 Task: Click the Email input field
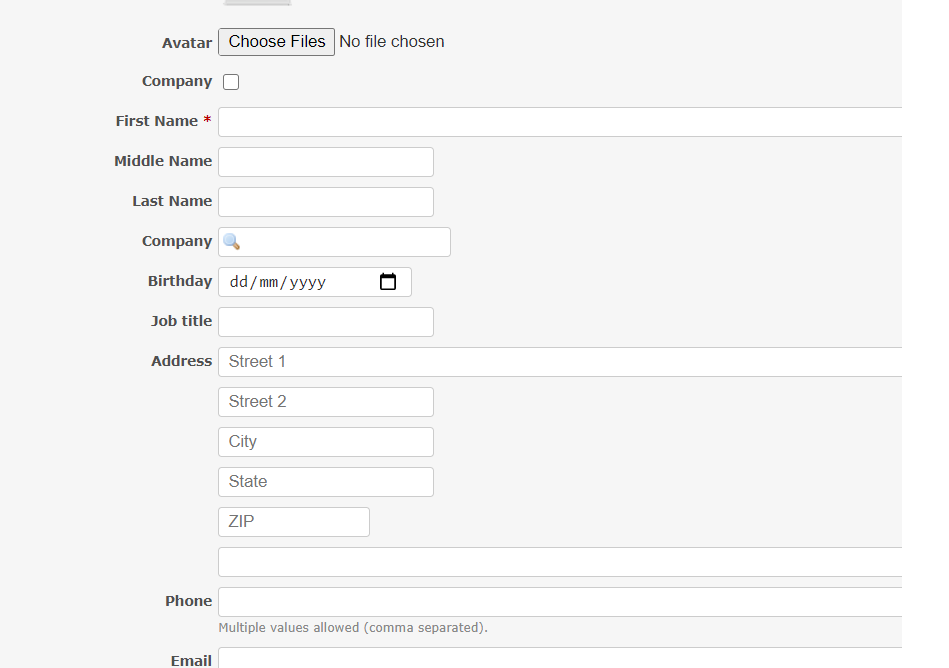[500, 660]
